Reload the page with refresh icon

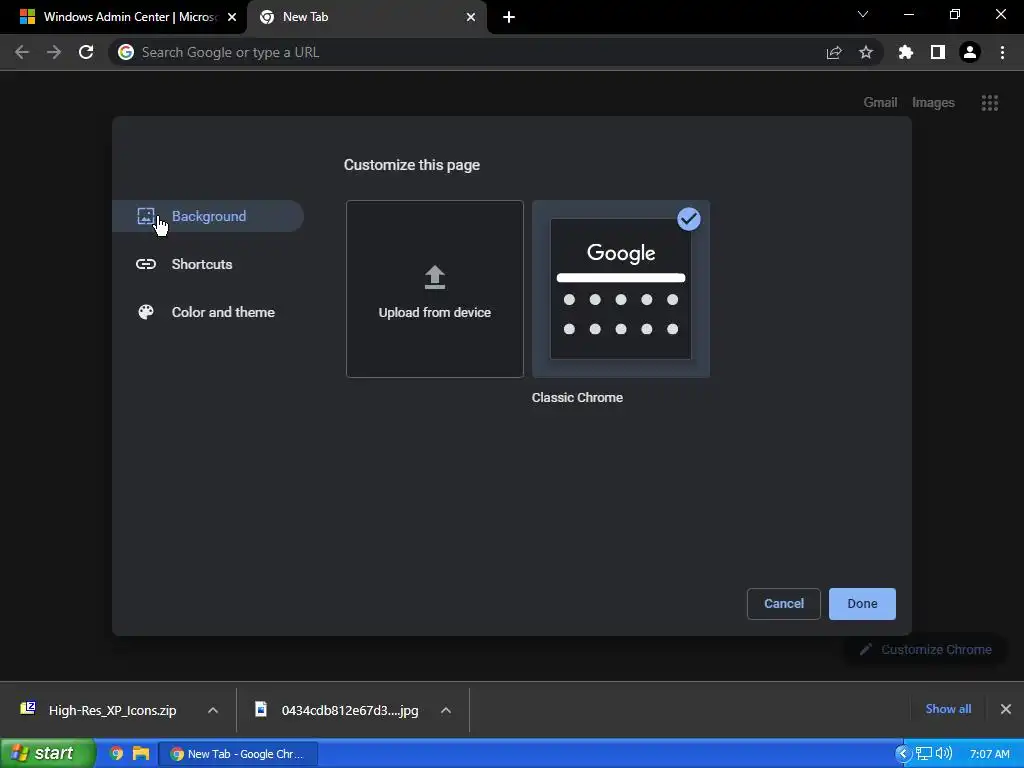coord(86,52)
